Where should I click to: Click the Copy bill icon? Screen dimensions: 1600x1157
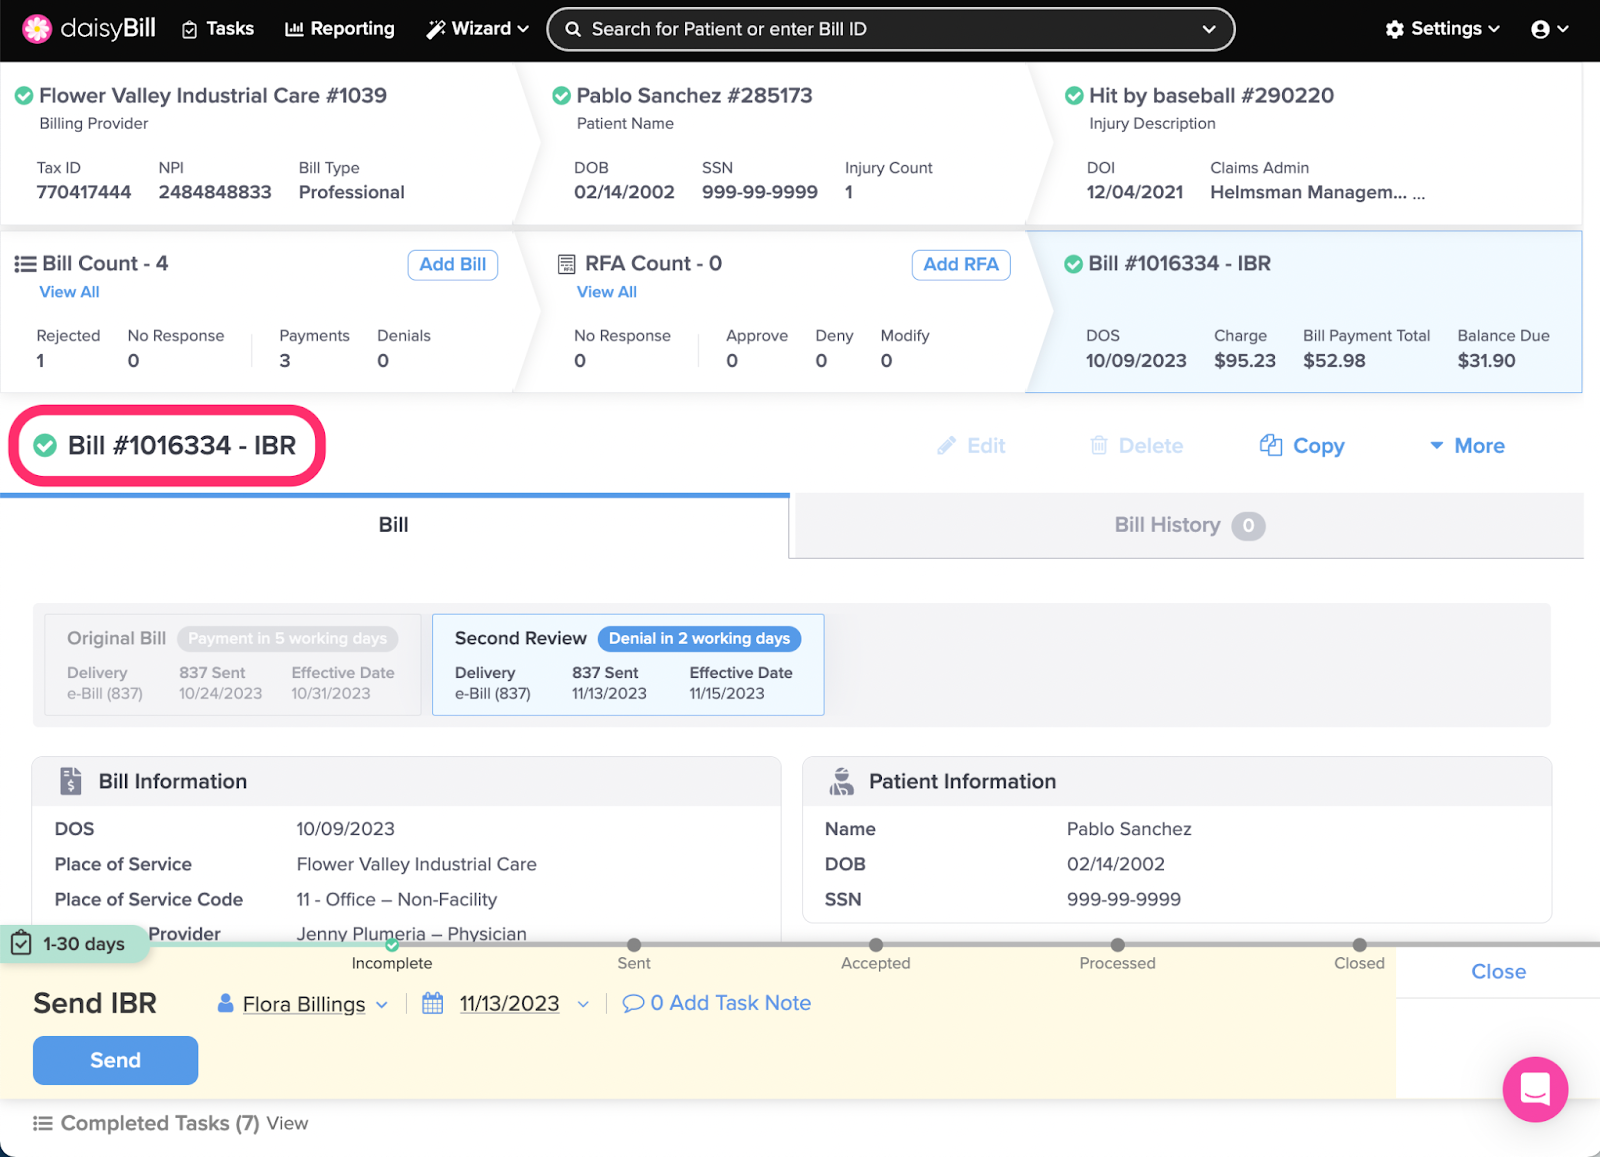[x=1270, y=446]
